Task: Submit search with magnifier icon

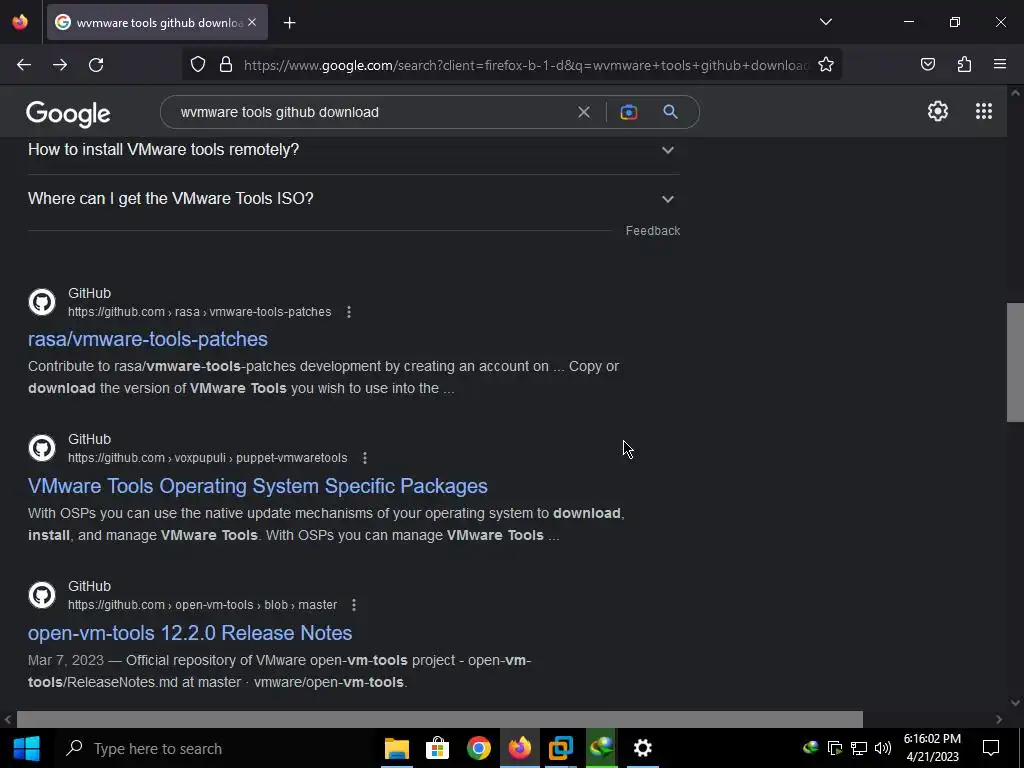Action: (x=670, y=112)
